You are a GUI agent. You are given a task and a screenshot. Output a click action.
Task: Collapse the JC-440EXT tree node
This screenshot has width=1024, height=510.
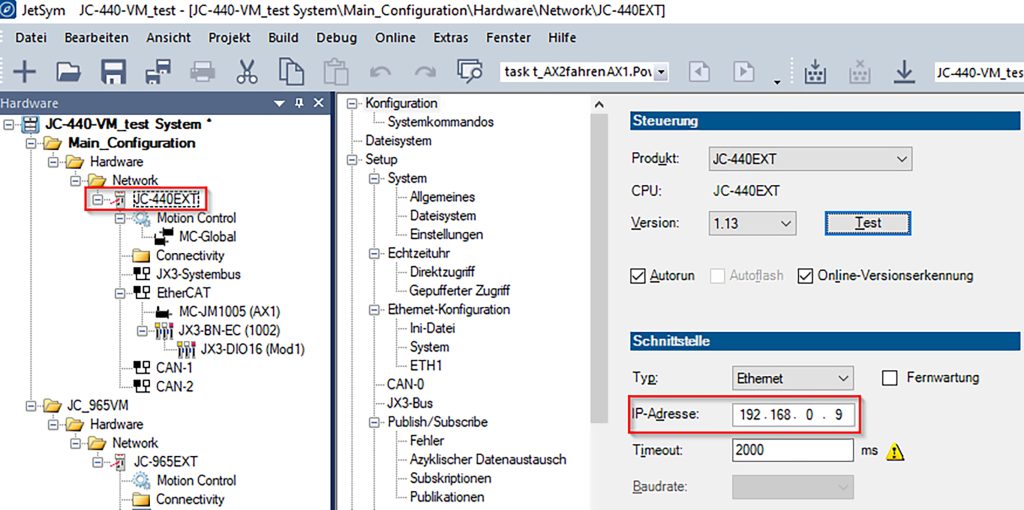[x=97, y=199]
